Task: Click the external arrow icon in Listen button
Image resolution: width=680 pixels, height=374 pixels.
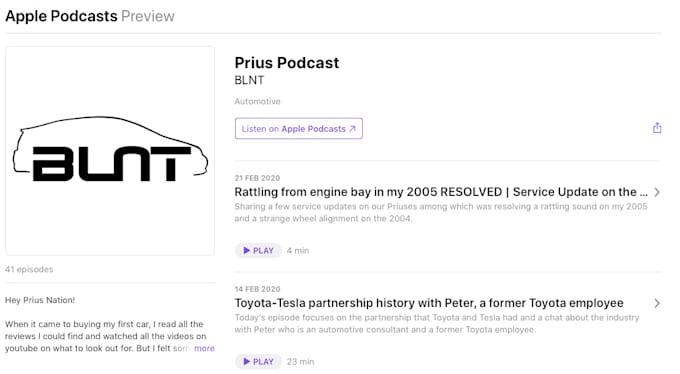Action: [352, 129]
